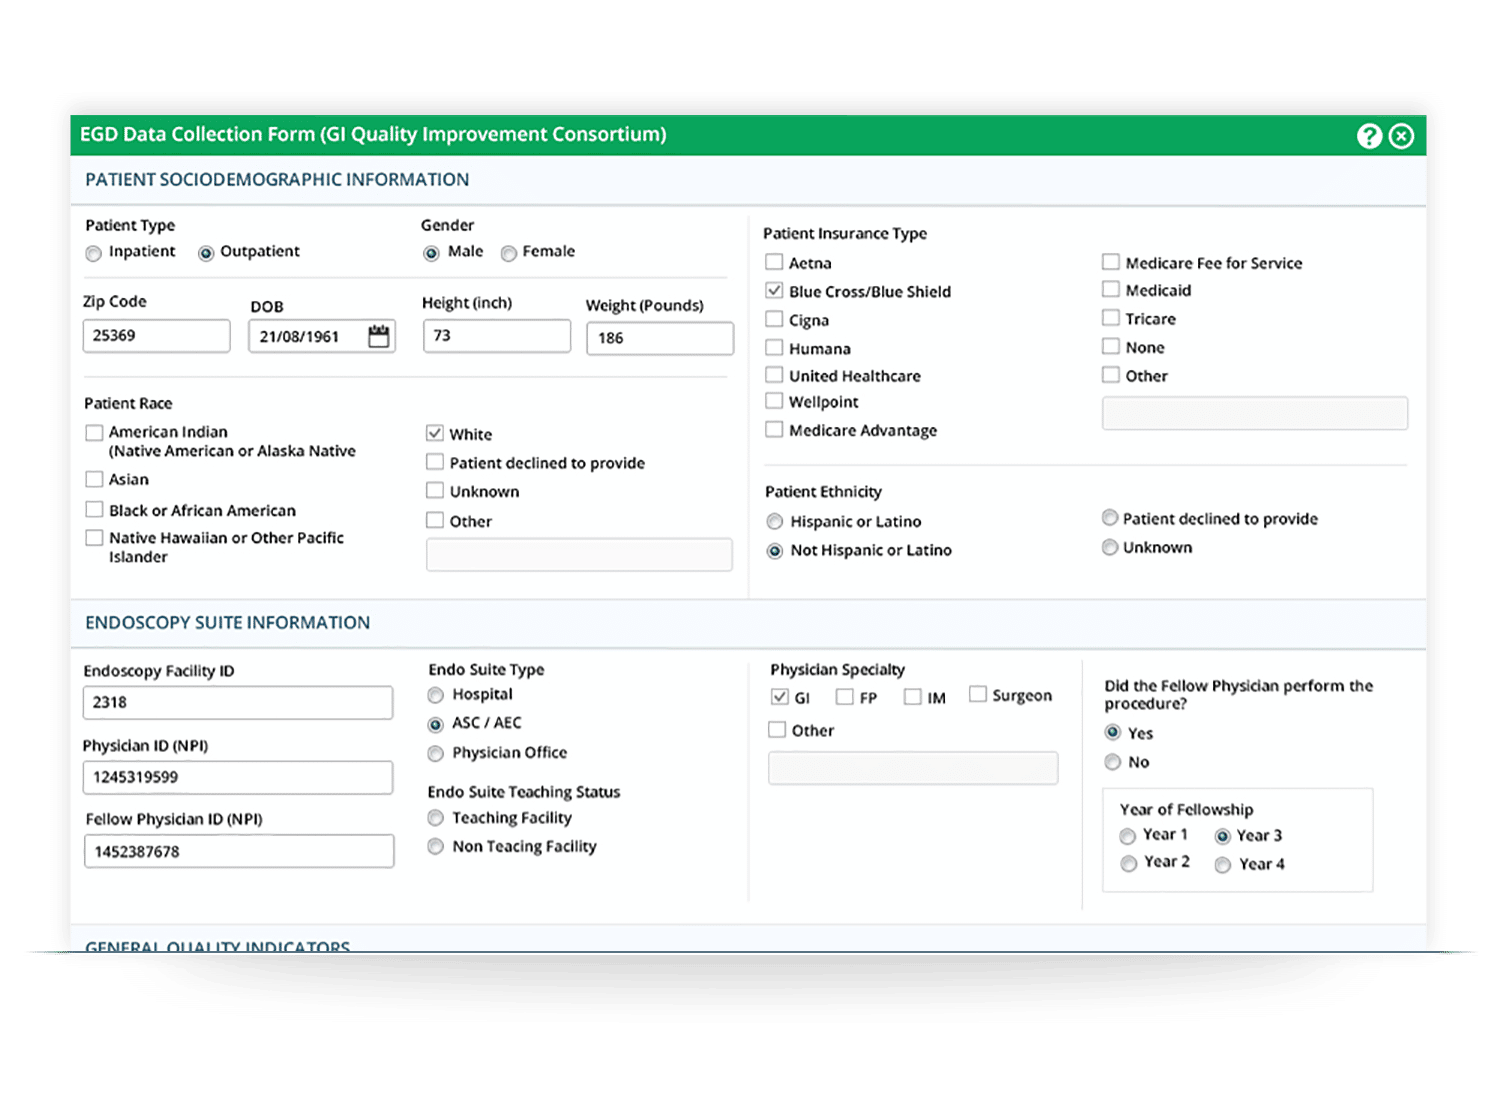This screenshot has height=1116, width=1500.
Task: Click the Other insurance text field
Action: click(x=1255, y=413)
